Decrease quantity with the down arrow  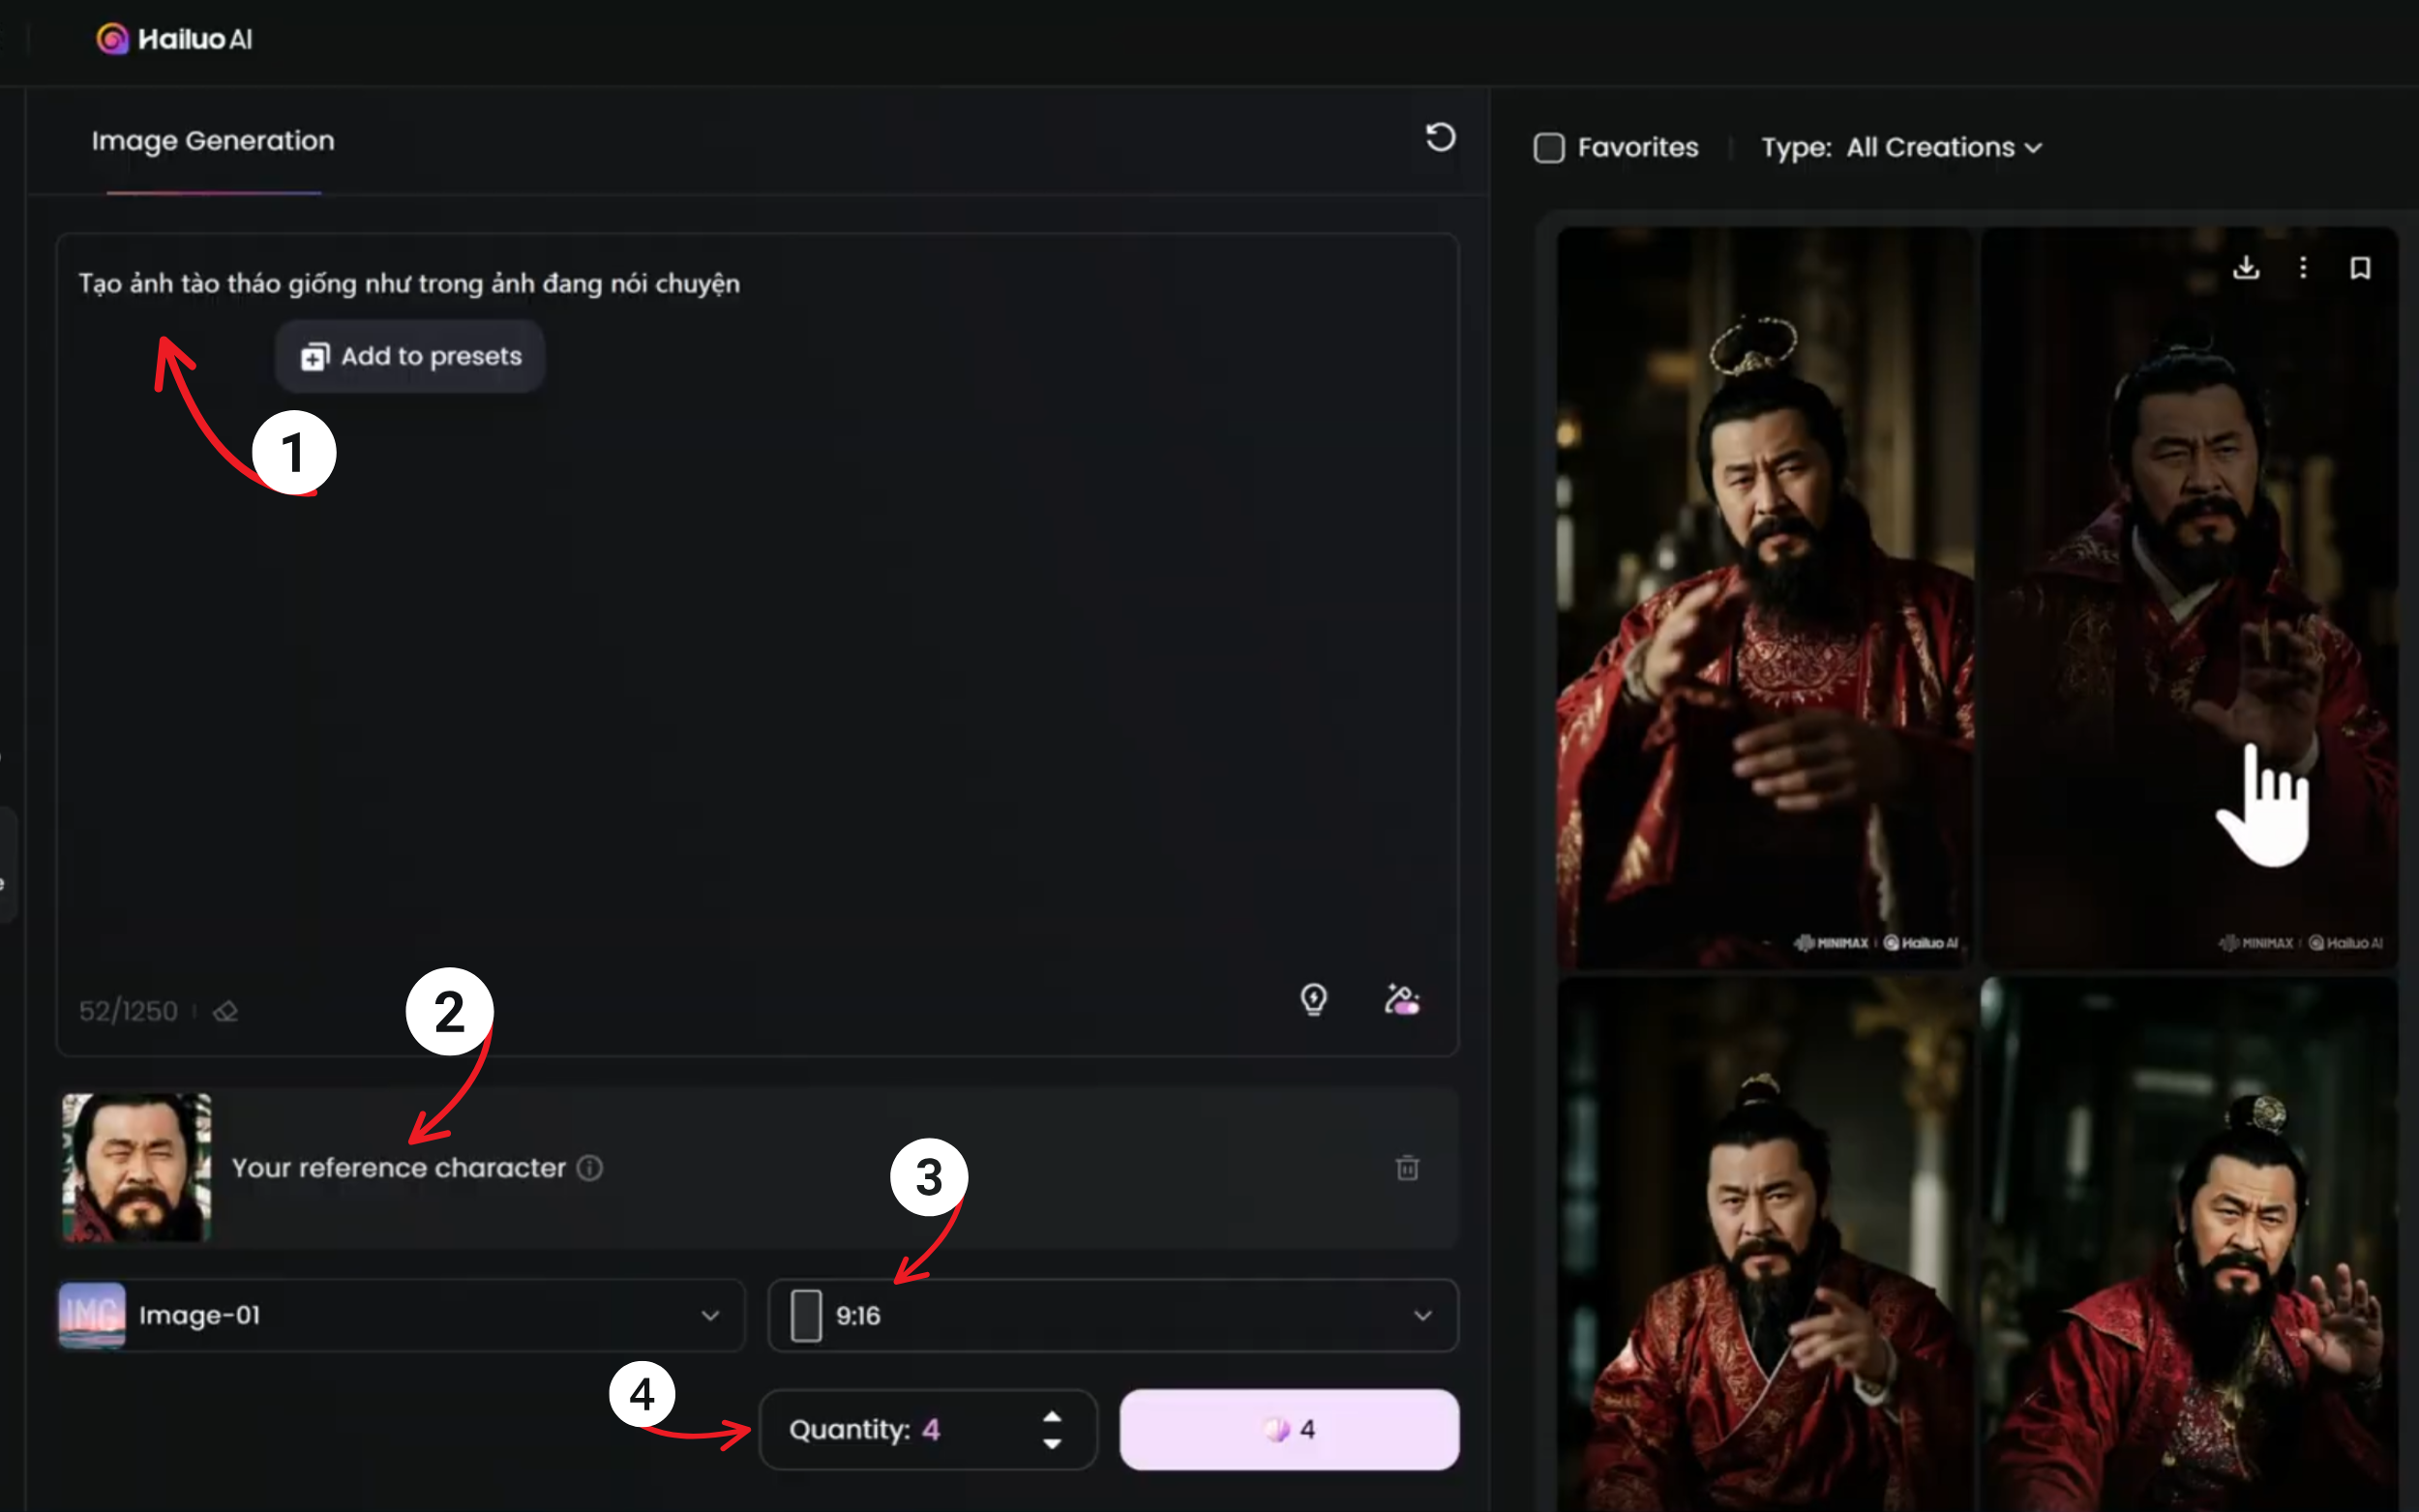click(x=1051, y=1443)
